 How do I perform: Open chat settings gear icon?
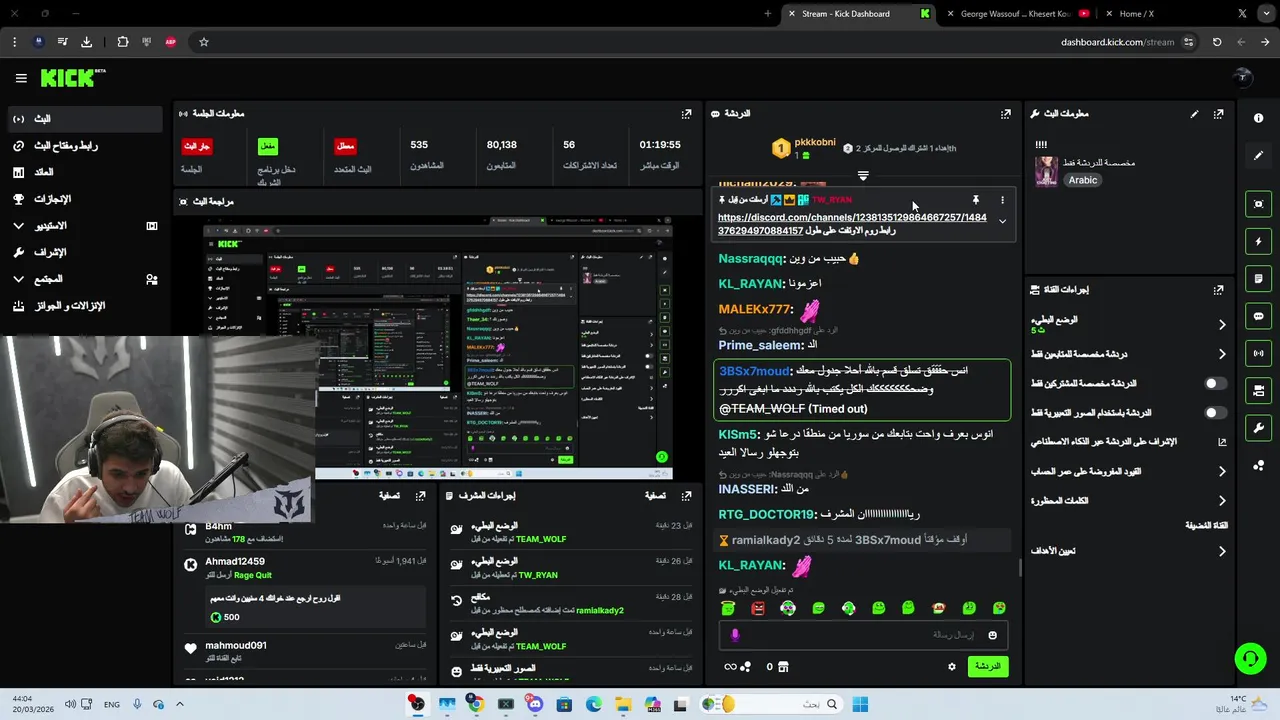[x=951, y=667]
